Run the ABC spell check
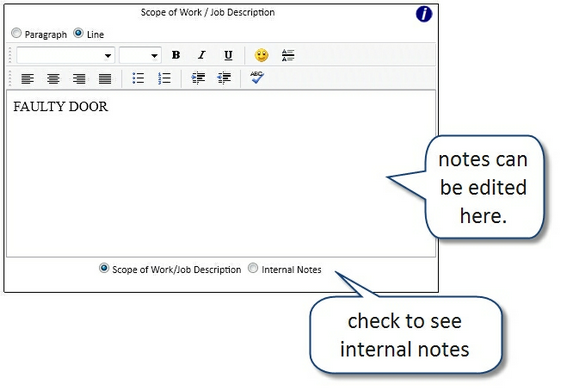Screen dimensions: 561x391 click(x=257, y=77)
